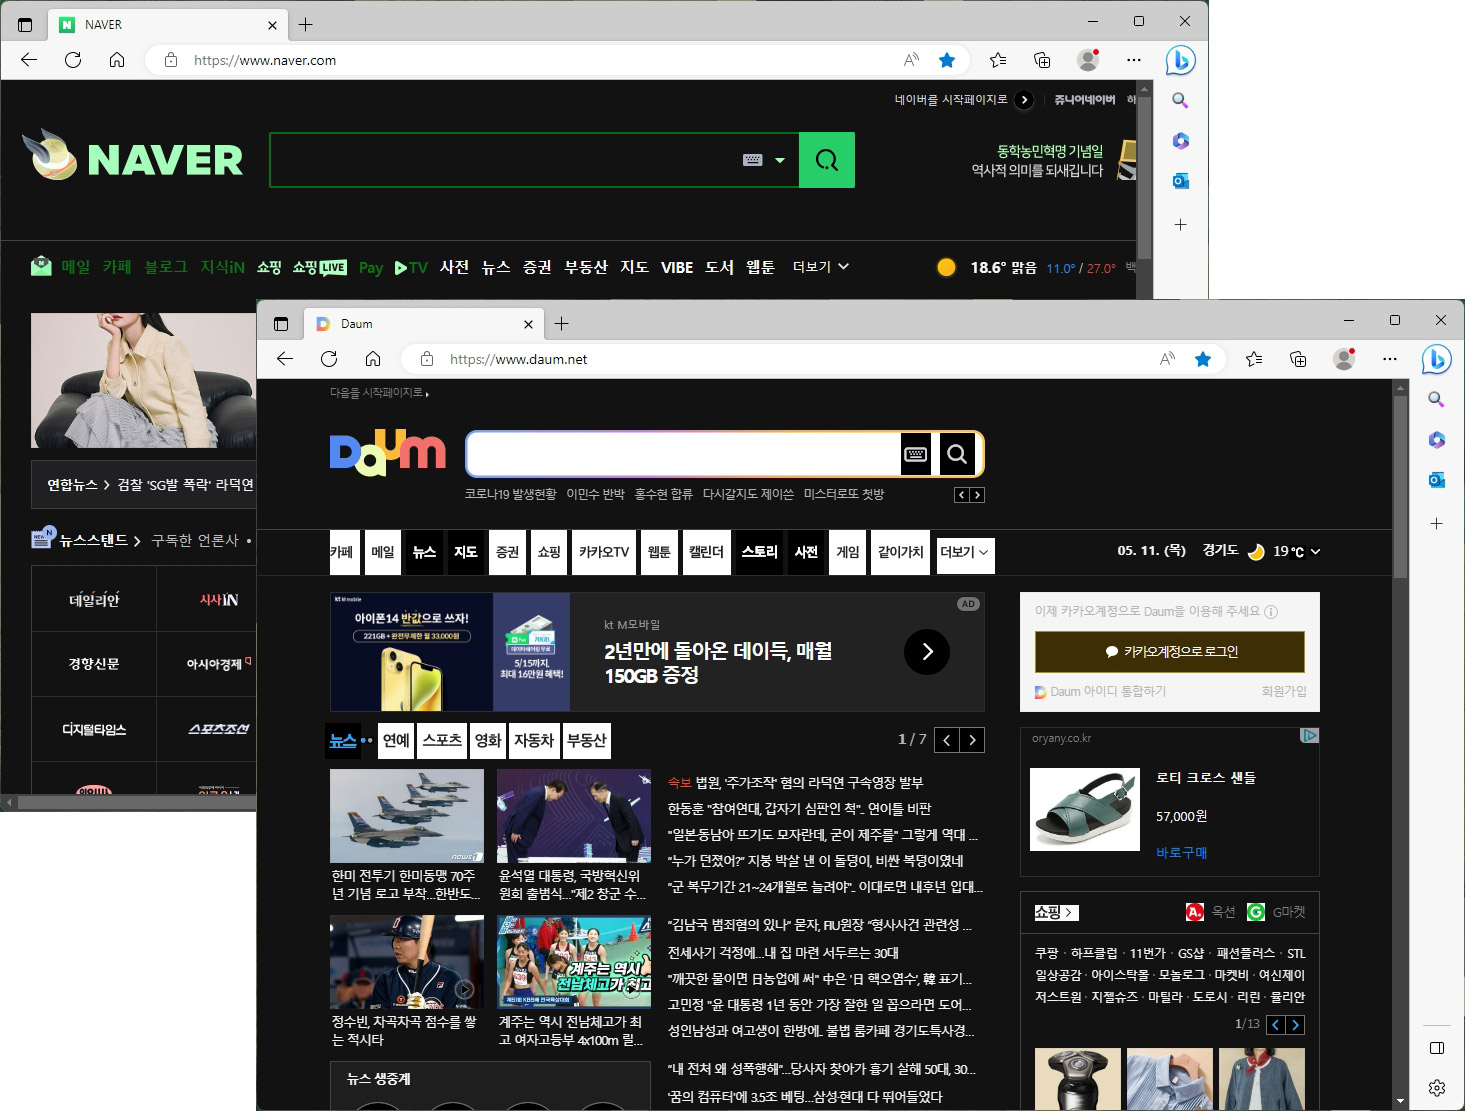Click the Daum search magnifier icon
Viewport: 1465px width, 1111px height.
coord(957,453)
